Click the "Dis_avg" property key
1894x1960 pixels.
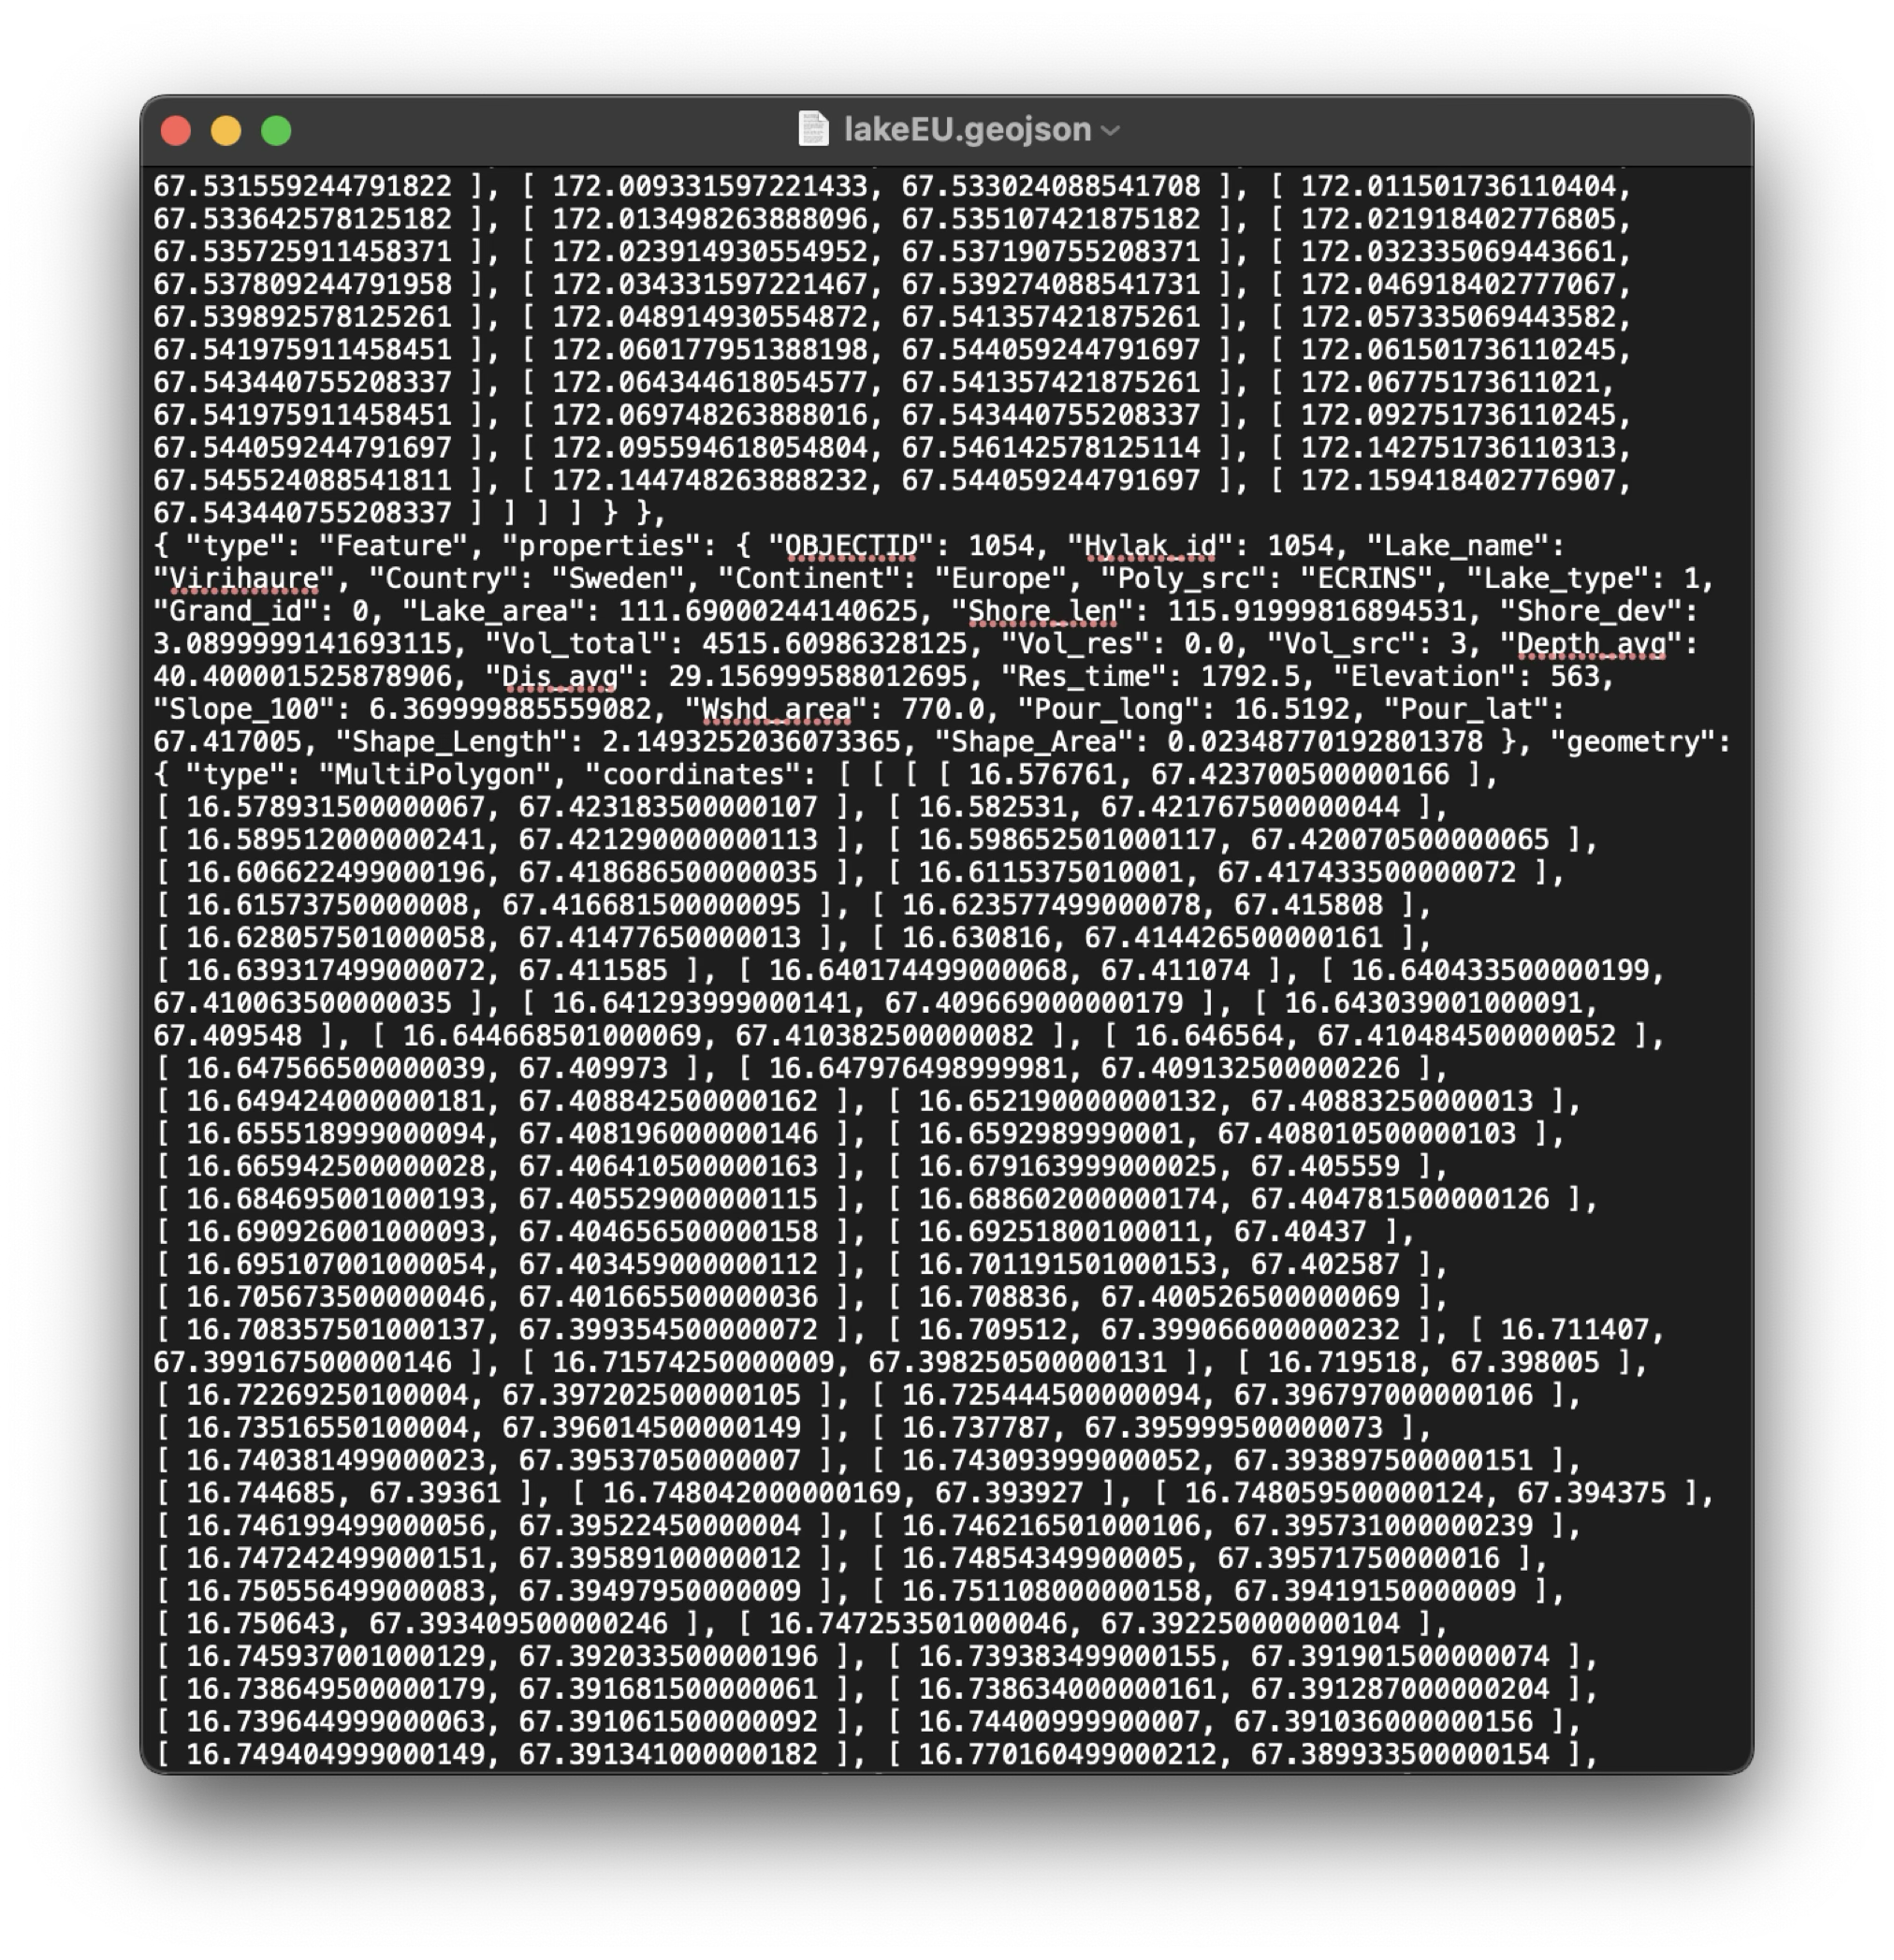point(560,677)
